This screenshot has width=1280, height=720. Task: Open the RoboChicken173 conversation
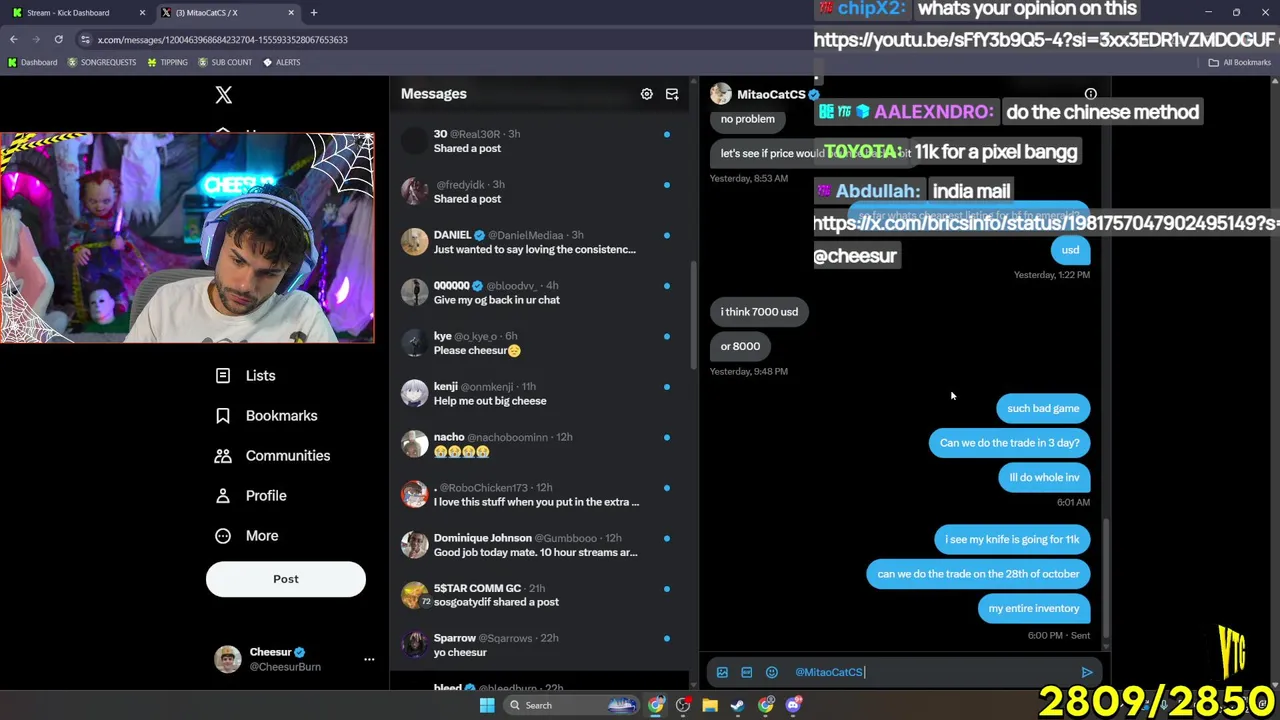tap(538, 494)
